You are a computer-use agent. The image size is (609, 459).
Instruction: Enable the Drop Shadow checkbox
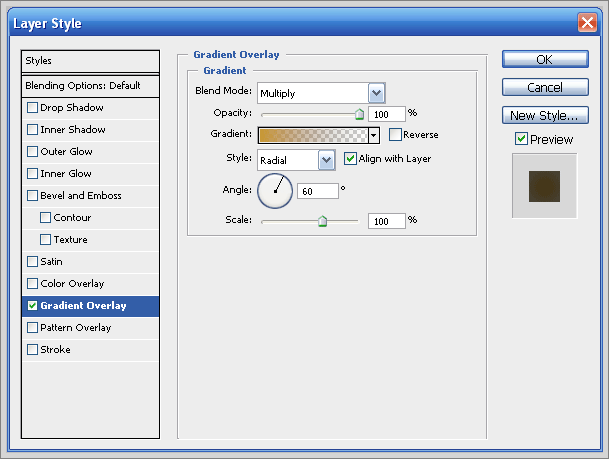tap(32, 108)
